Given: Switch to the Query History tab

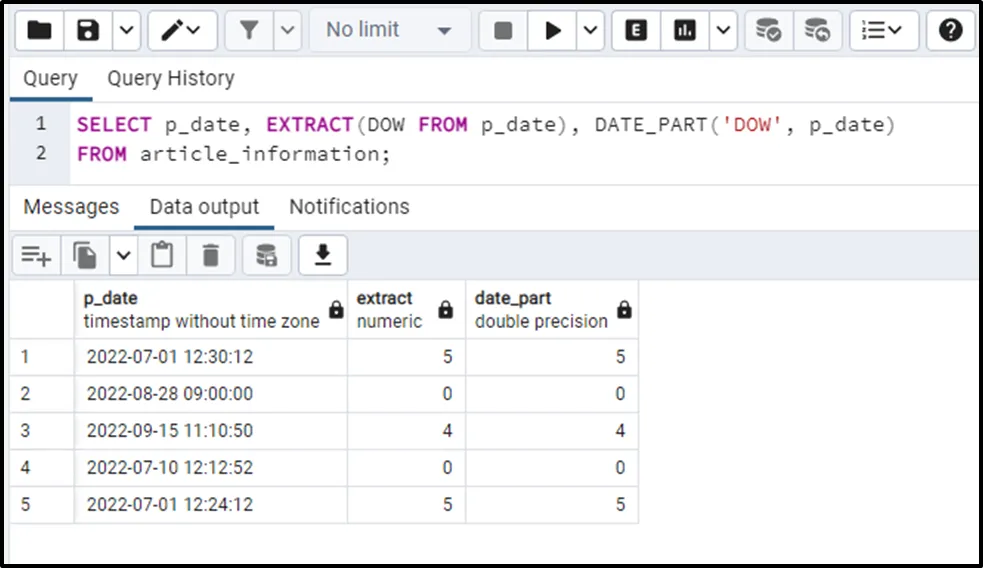Looking at the screenshot, I should coord(170,78).
